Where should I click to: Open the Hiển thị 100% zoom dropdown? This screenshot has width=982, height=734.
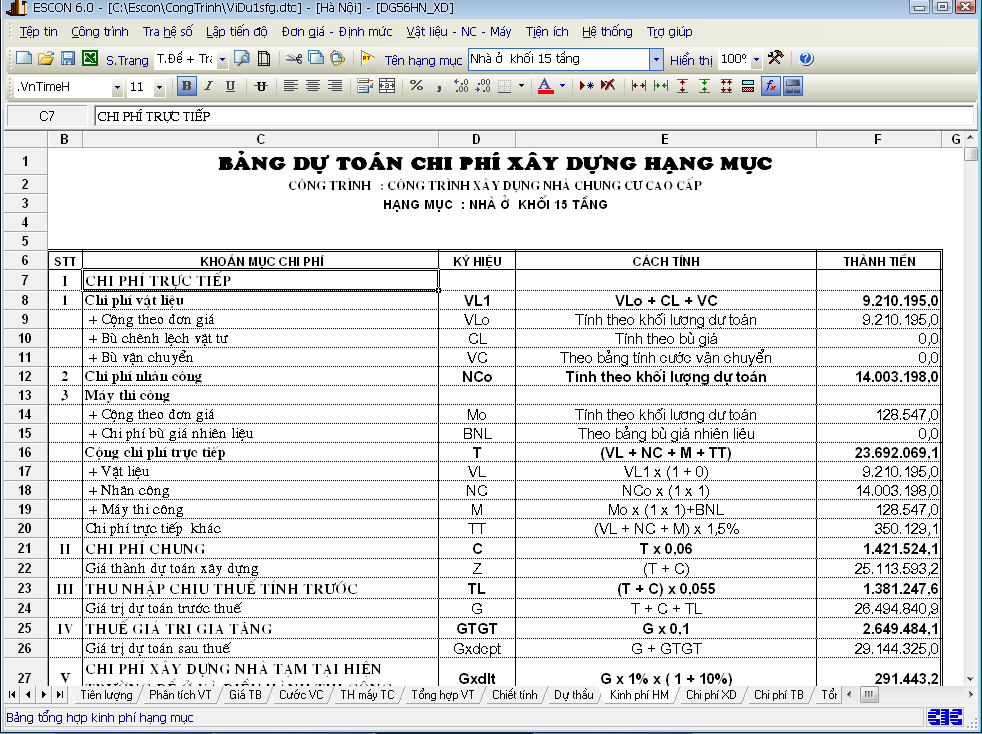point(755,60)
